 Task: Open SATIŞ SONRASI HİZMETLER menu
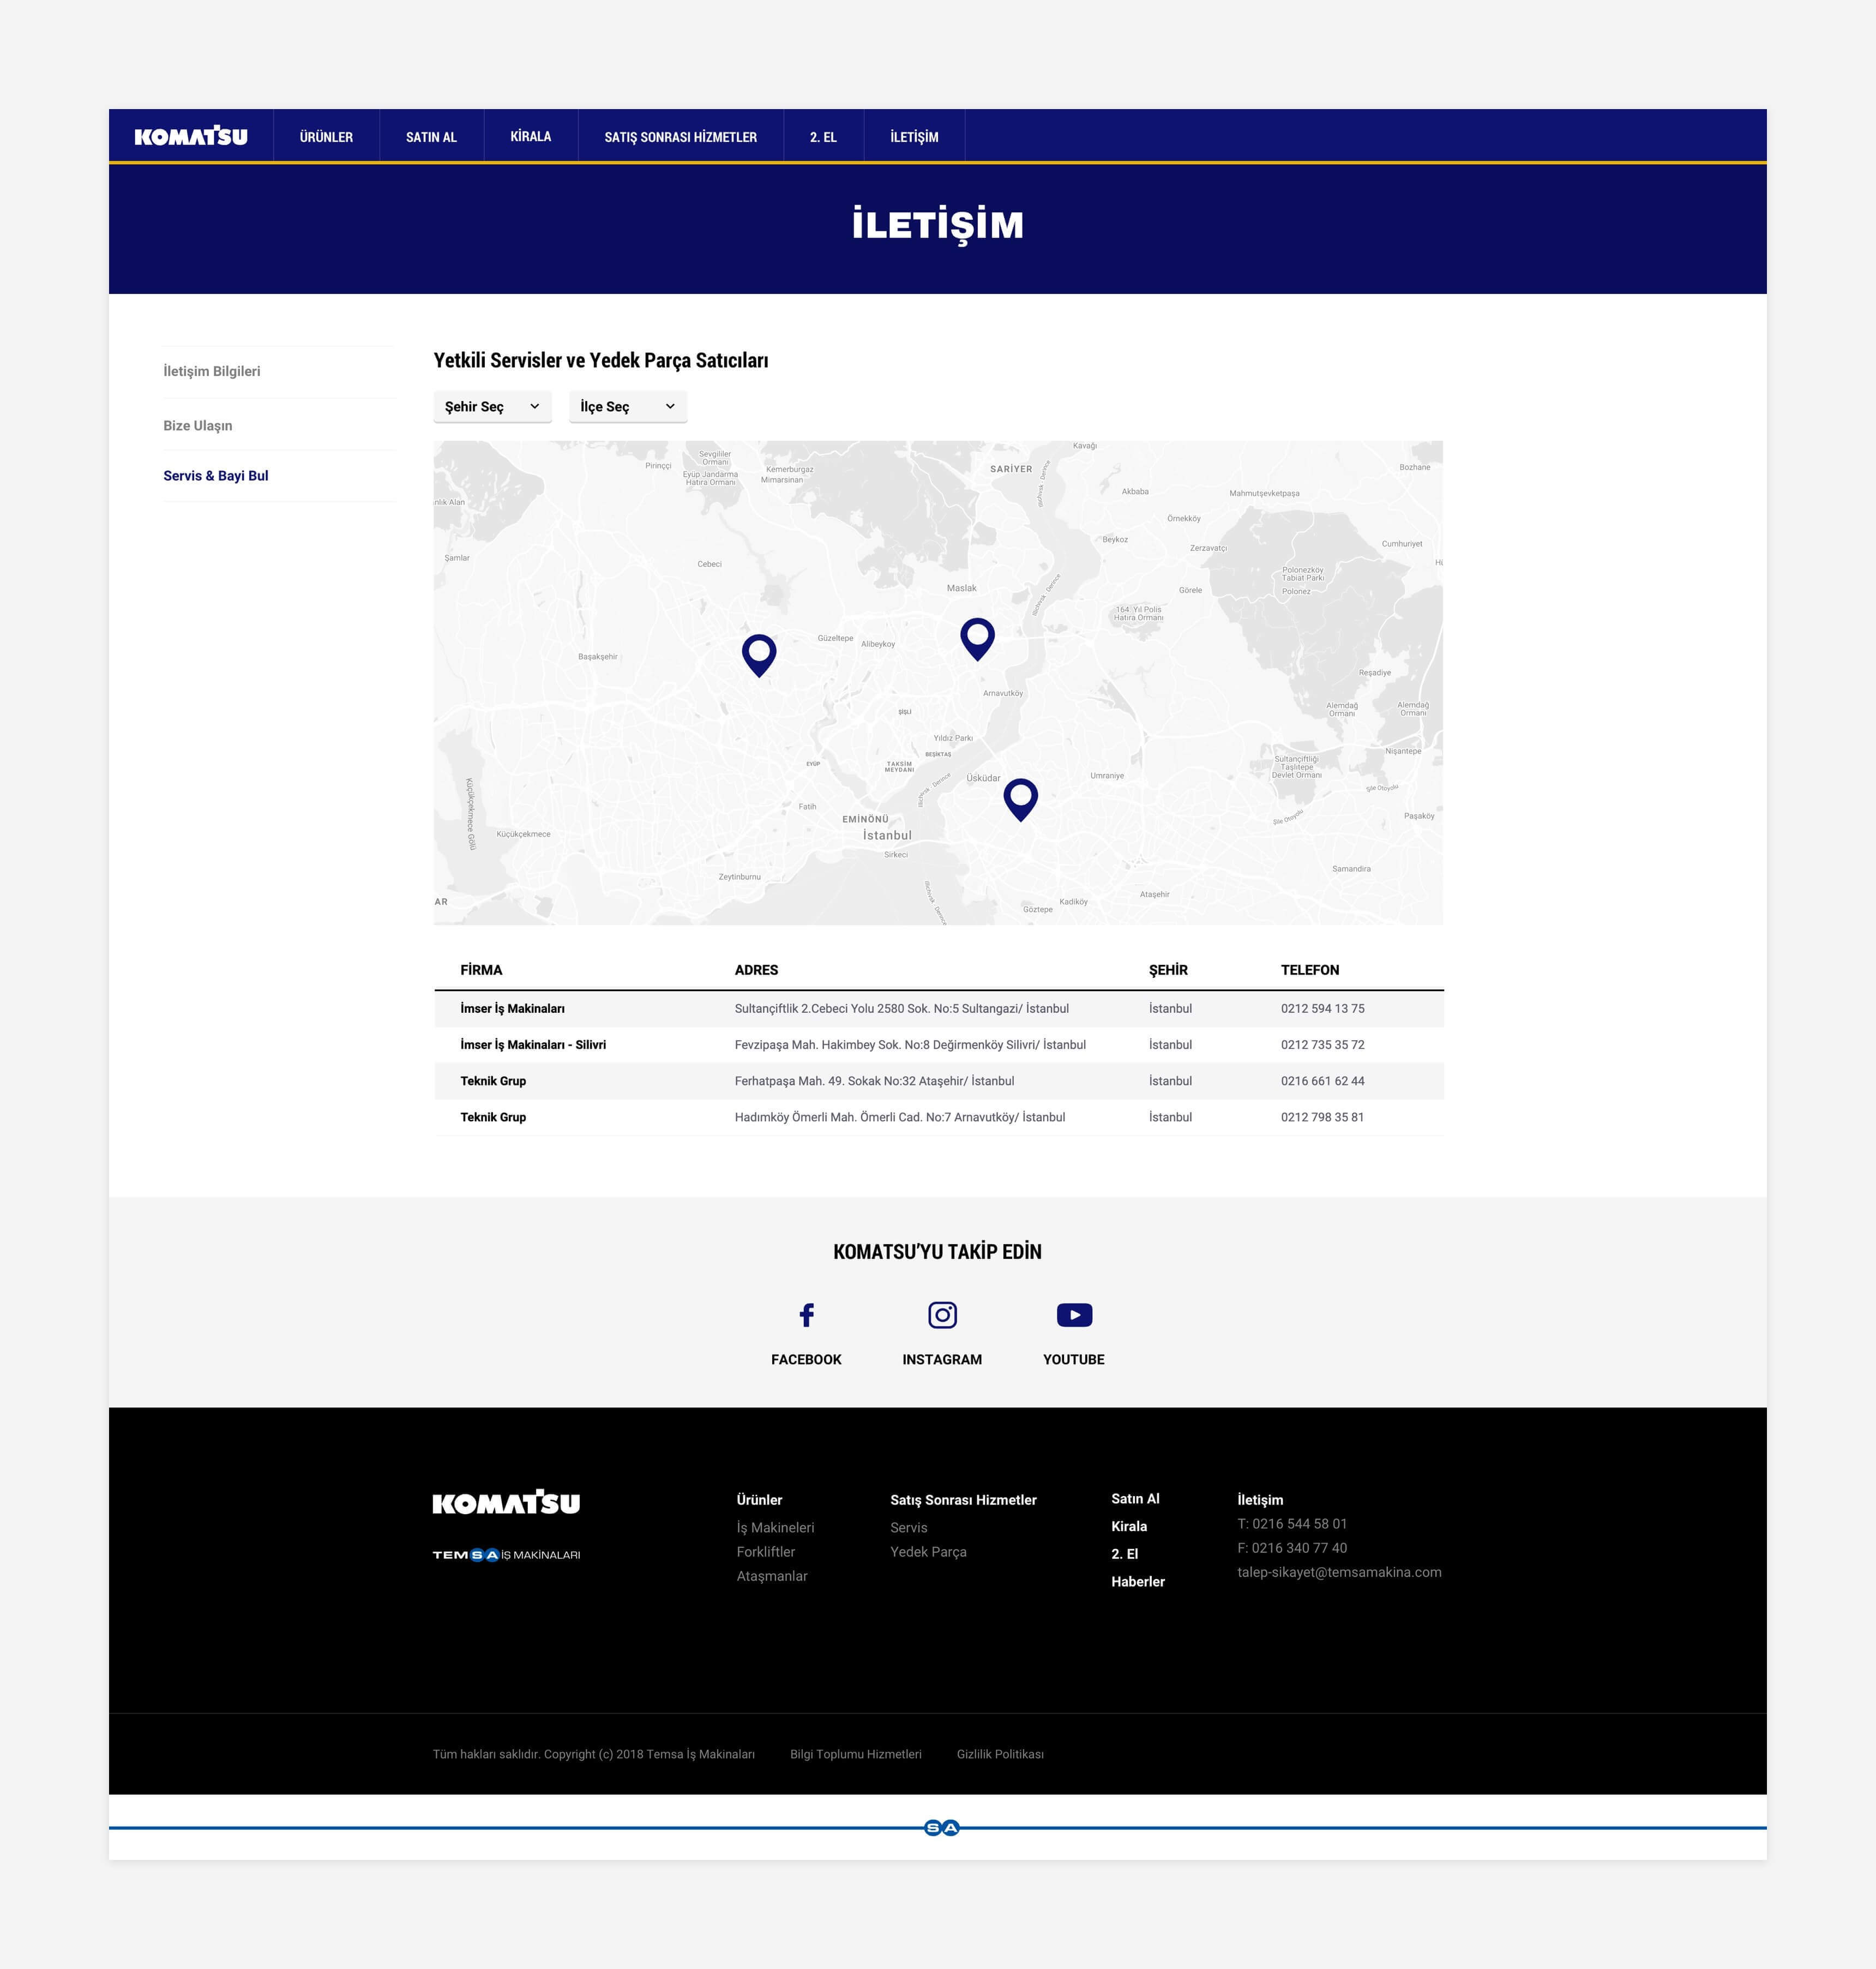680,137
